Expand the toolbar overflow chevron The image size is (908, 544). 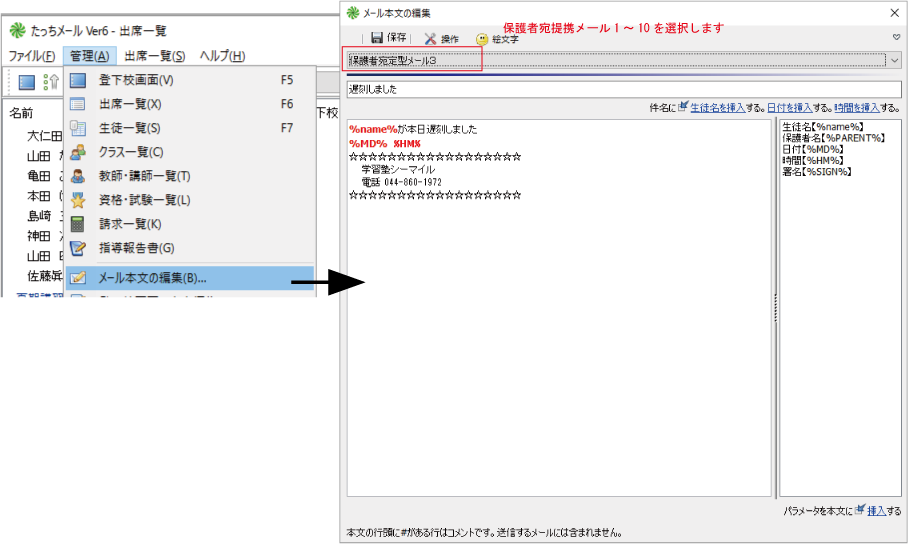tap(896, 37)
